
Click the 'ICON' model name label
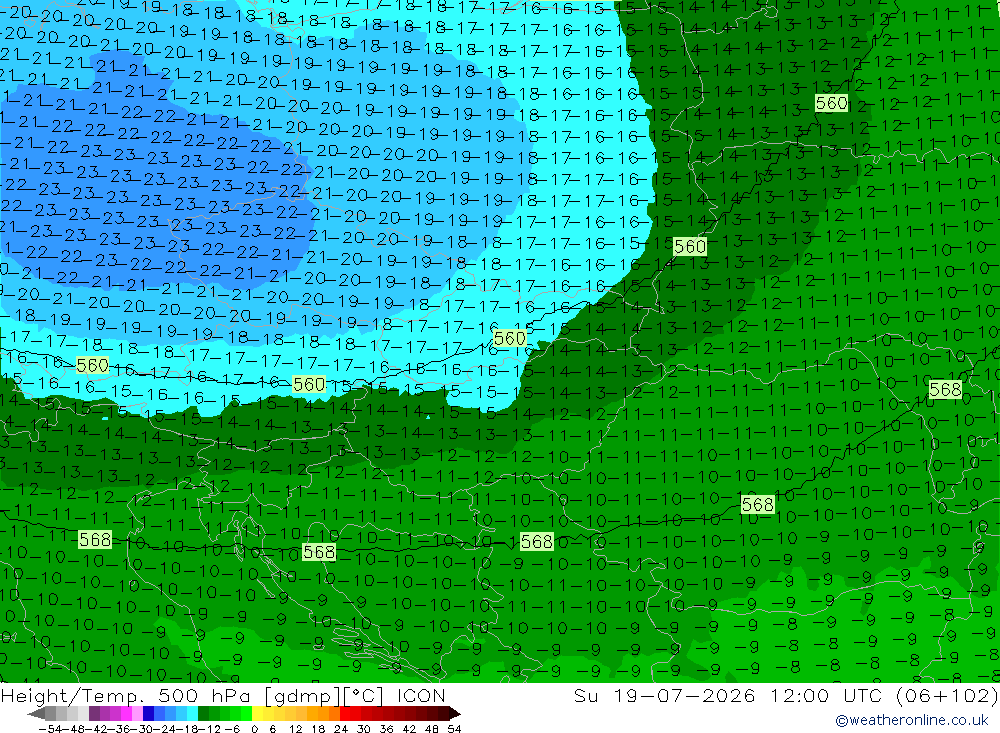coord(422,695)
